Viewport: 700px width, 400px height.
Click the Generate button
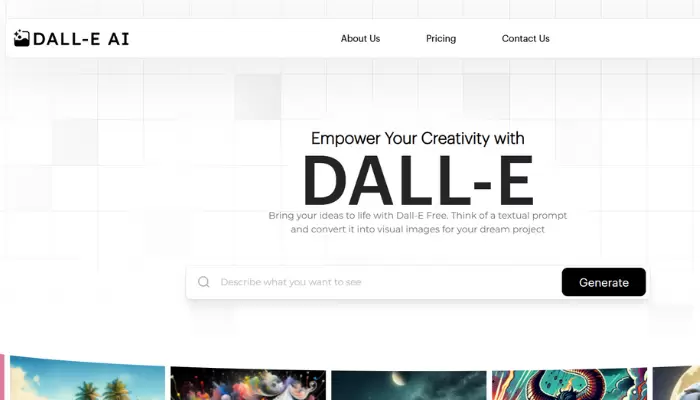click(604, 282)
